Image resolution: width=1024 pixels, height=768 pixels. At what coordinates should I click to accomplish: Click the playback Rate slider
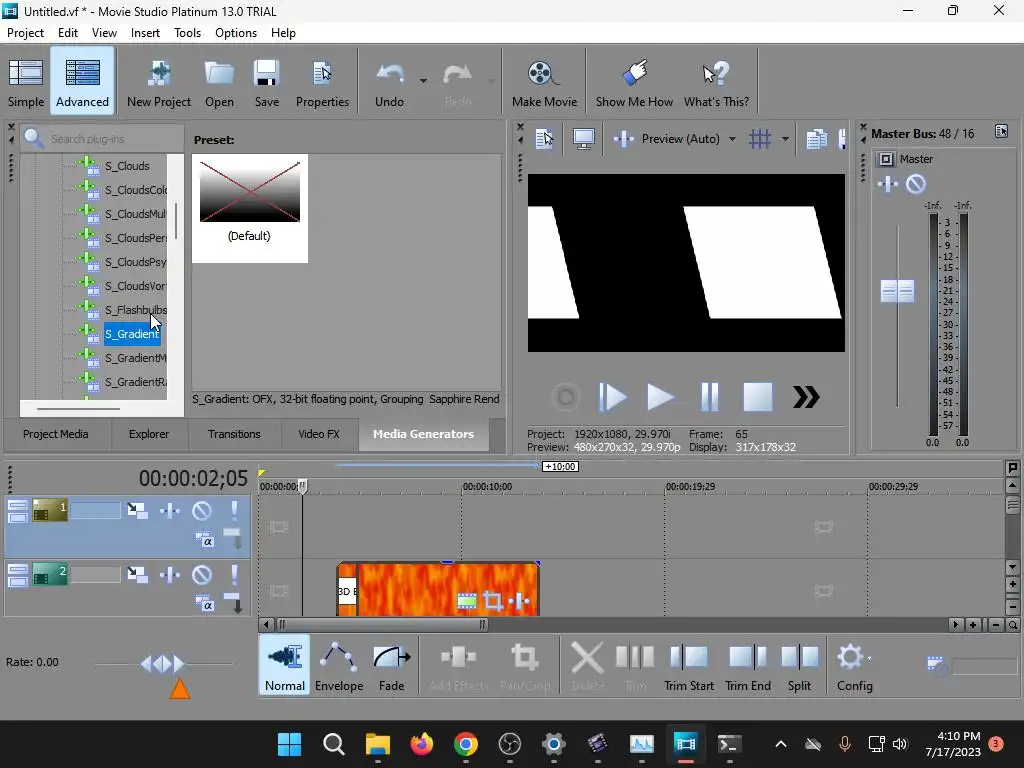(x=163, y=664)
